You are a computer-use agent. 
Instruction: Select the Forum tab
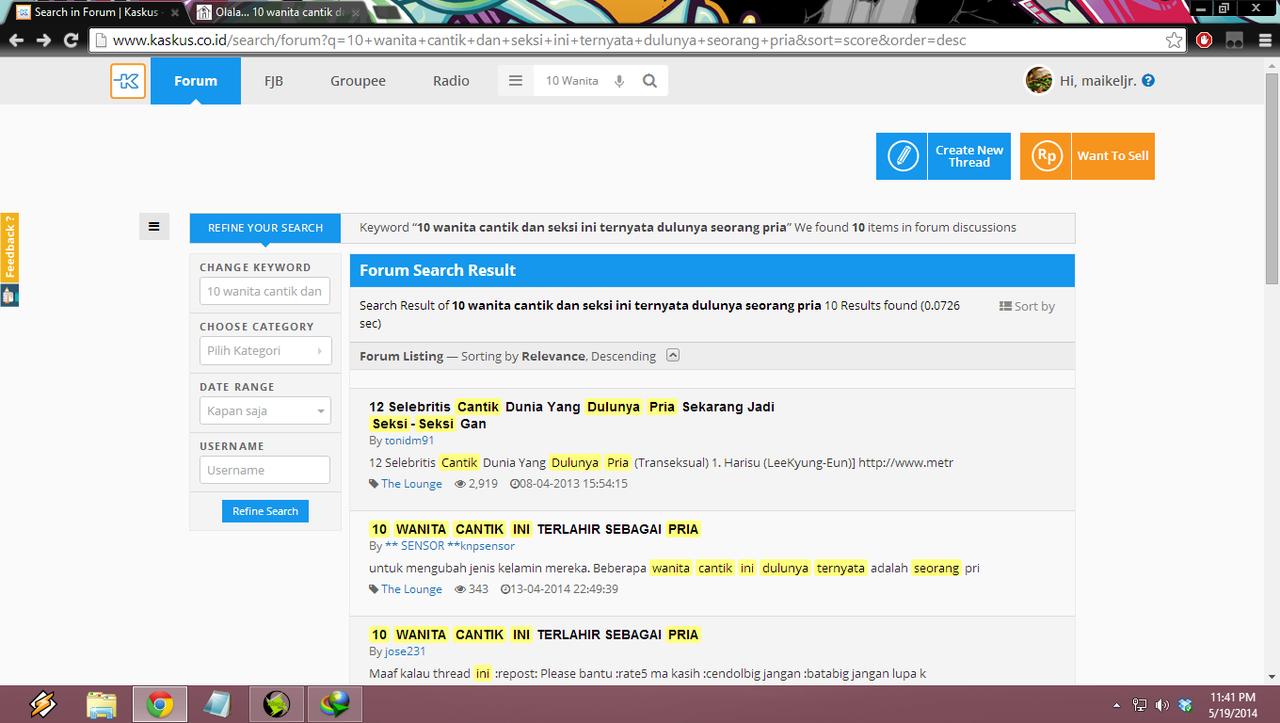pos(196,81)
